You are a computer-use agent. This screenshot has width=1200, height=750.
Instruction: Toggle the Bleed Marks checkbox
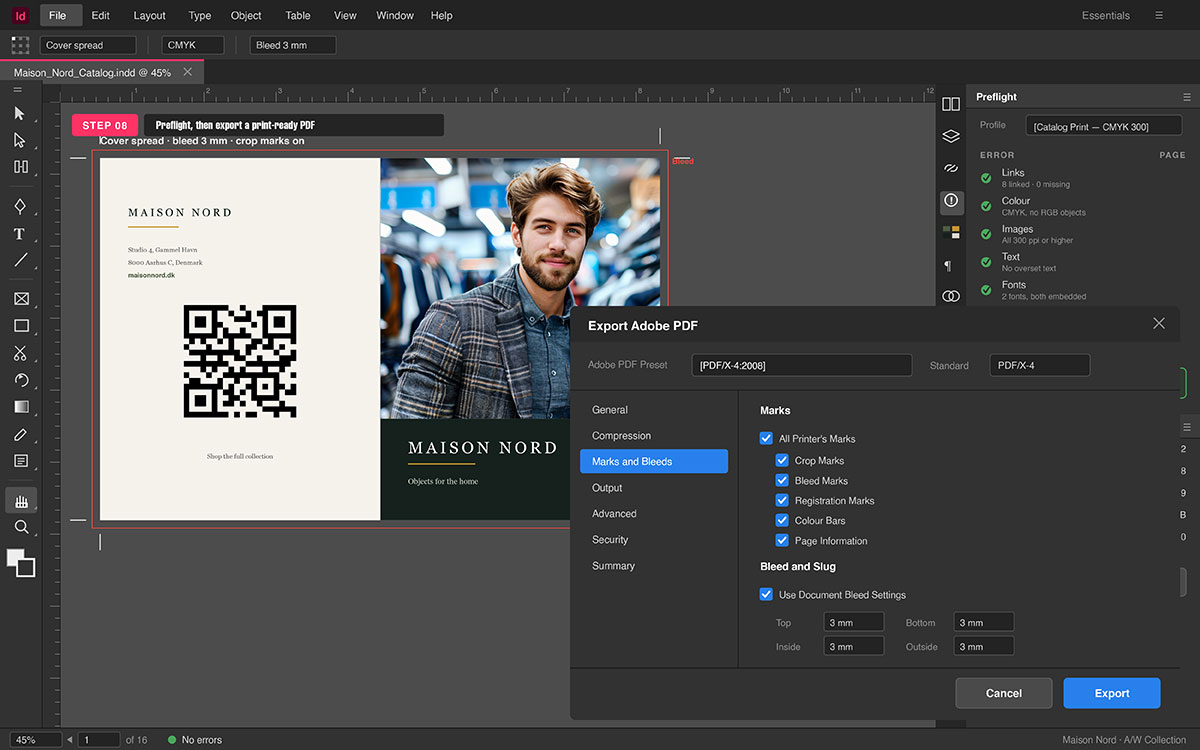point(782,481)
